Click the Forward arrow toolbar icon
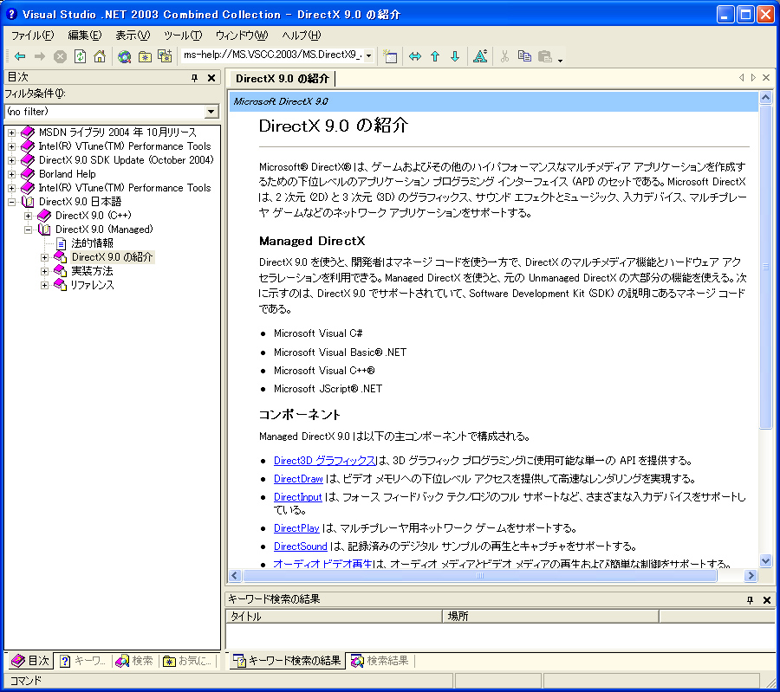This screenshot has width=780, height=692. (40, 57)
